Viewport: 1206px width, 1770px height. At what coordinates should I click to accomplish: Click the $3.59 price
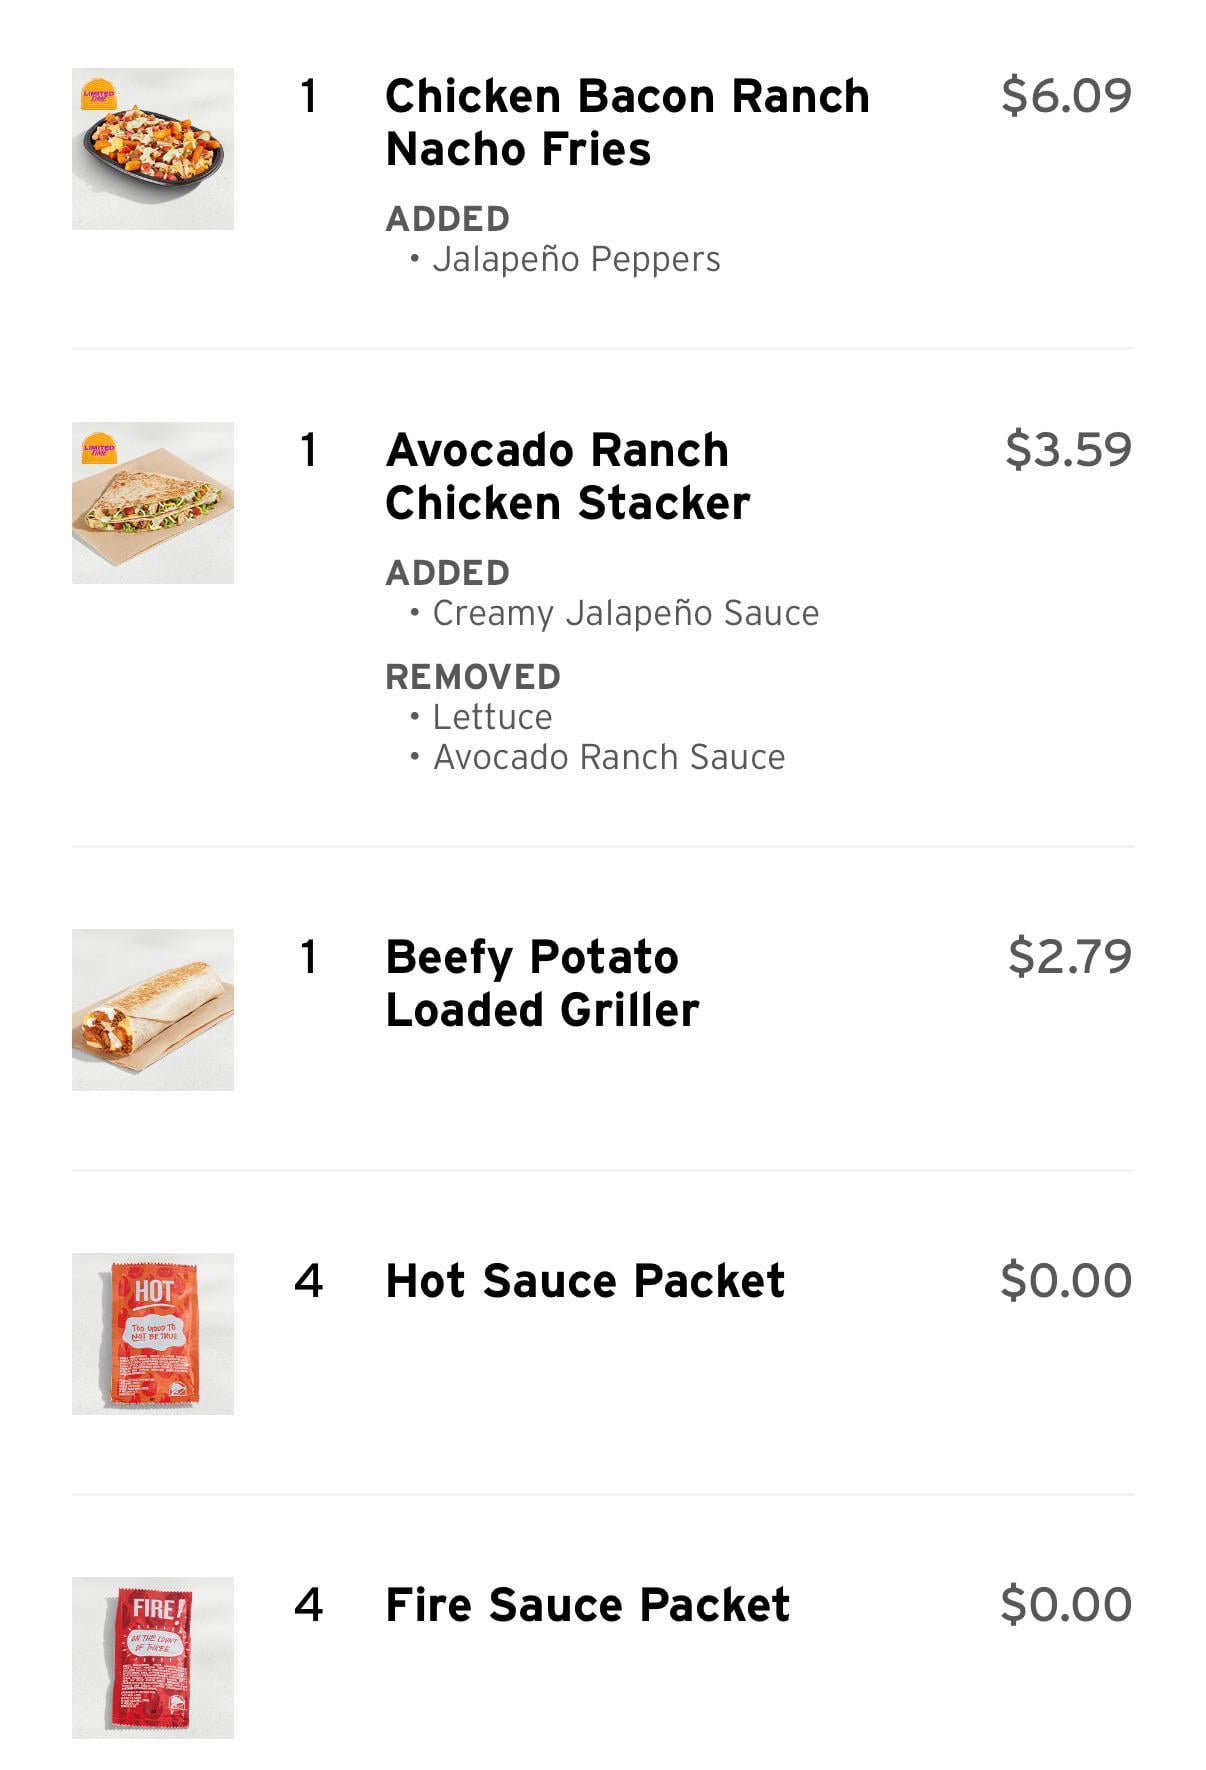coord(1068,449)
